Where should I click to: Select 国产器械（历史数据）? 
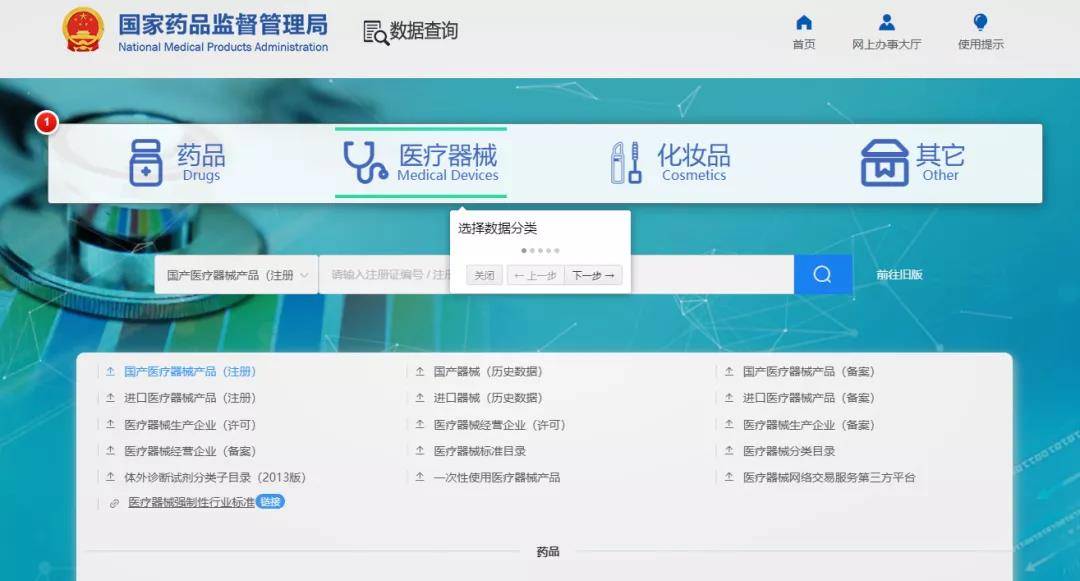[488, 372]
